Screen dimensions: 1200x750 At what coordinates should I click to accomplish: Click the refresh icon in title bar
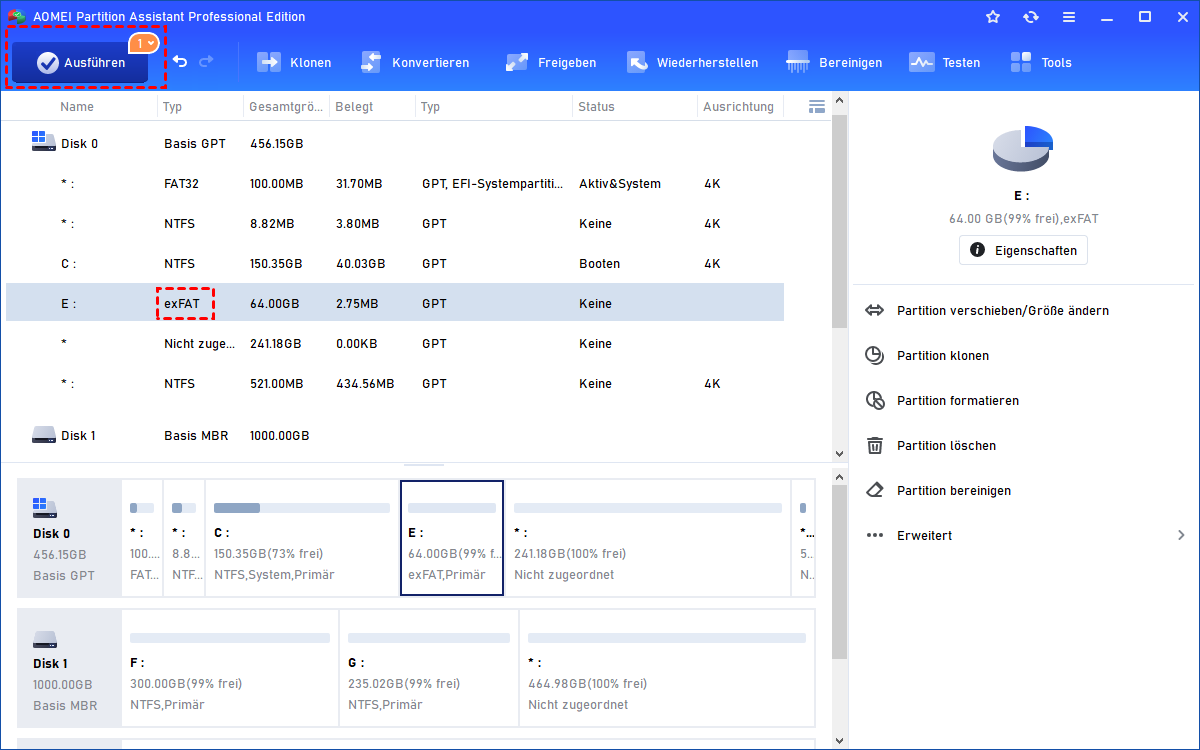[x=1031, y=17]
